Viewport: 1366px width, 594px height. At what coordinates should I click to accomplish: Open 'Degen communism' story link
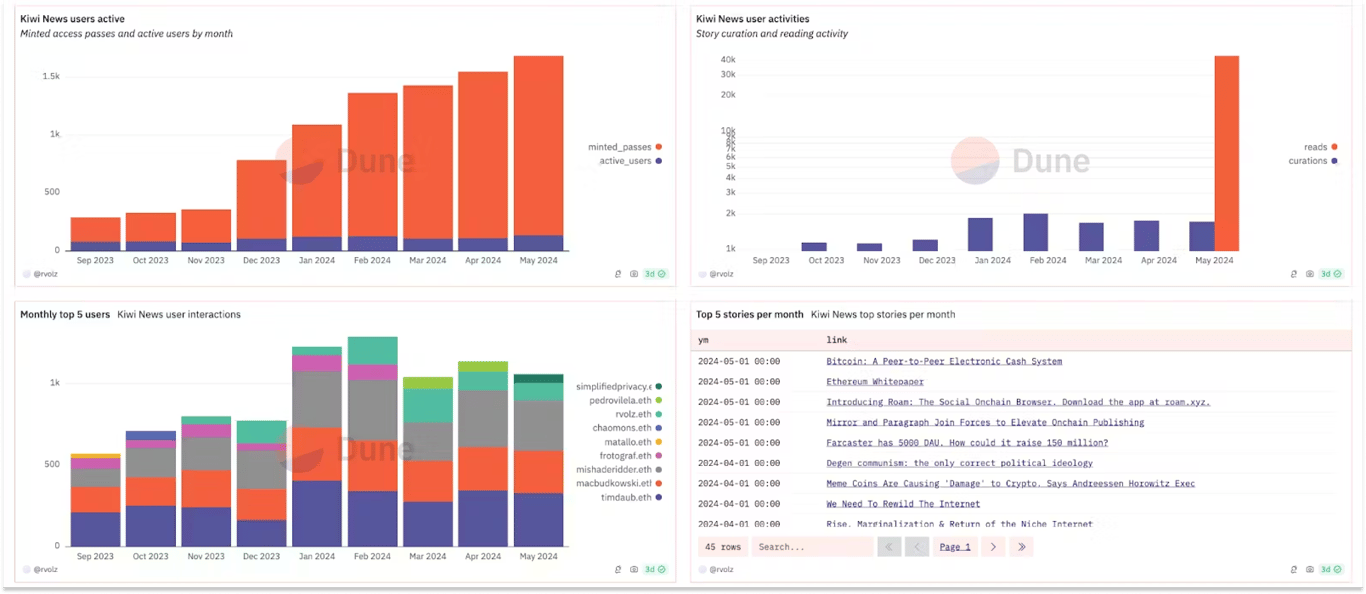(x=959, y=463)
